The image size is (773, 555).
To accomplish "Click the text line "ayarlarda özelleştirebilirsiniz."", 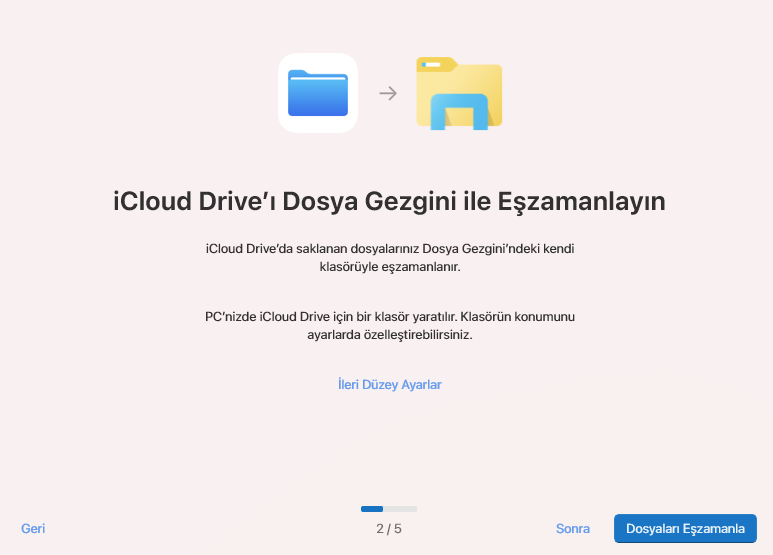I will coord(389,336).
